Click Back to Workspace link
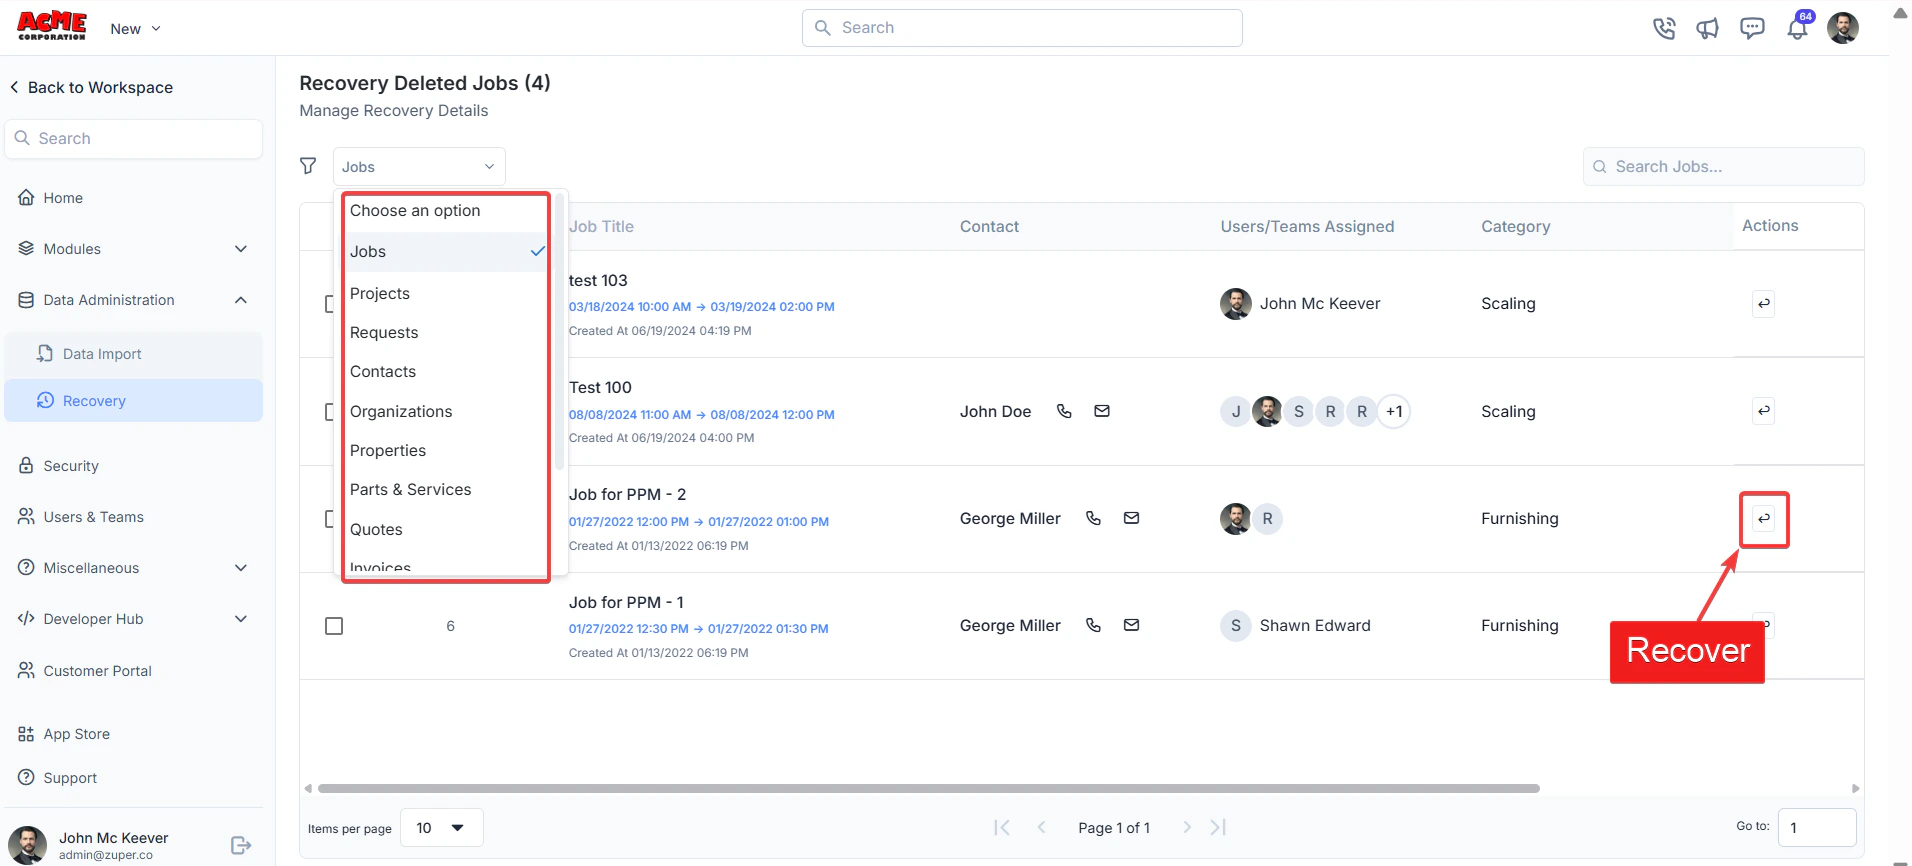1912x866 pixels. pos(92,87)
